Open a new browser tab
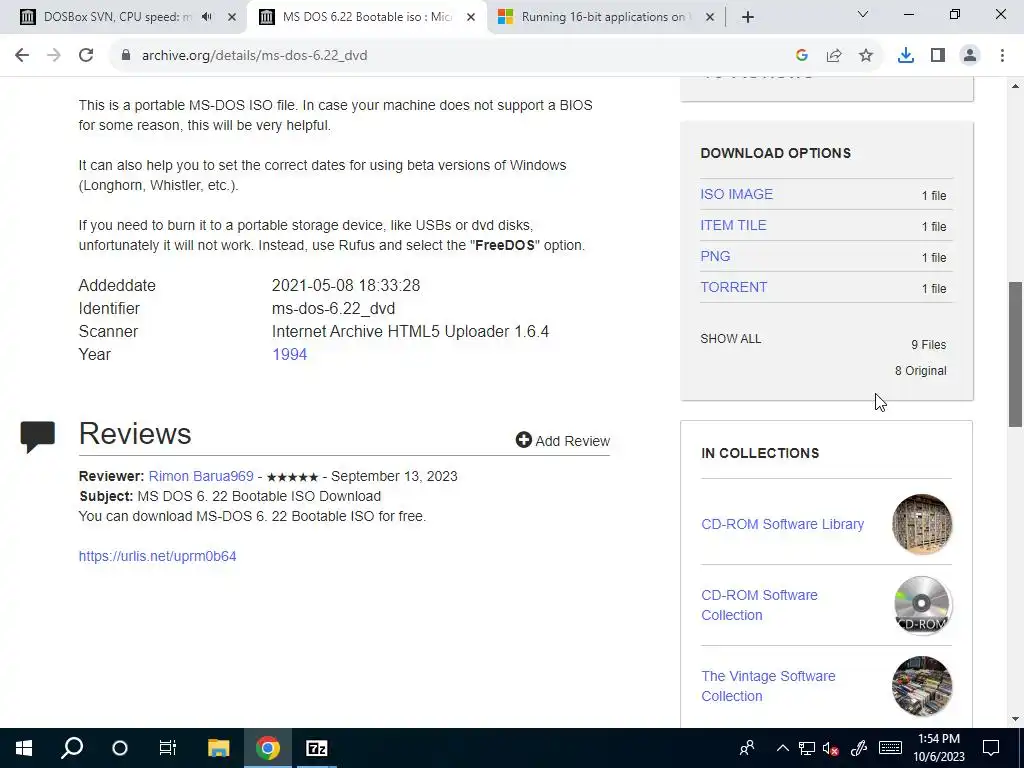This screenshot has width=1024, height=768. tap(748, 17)
